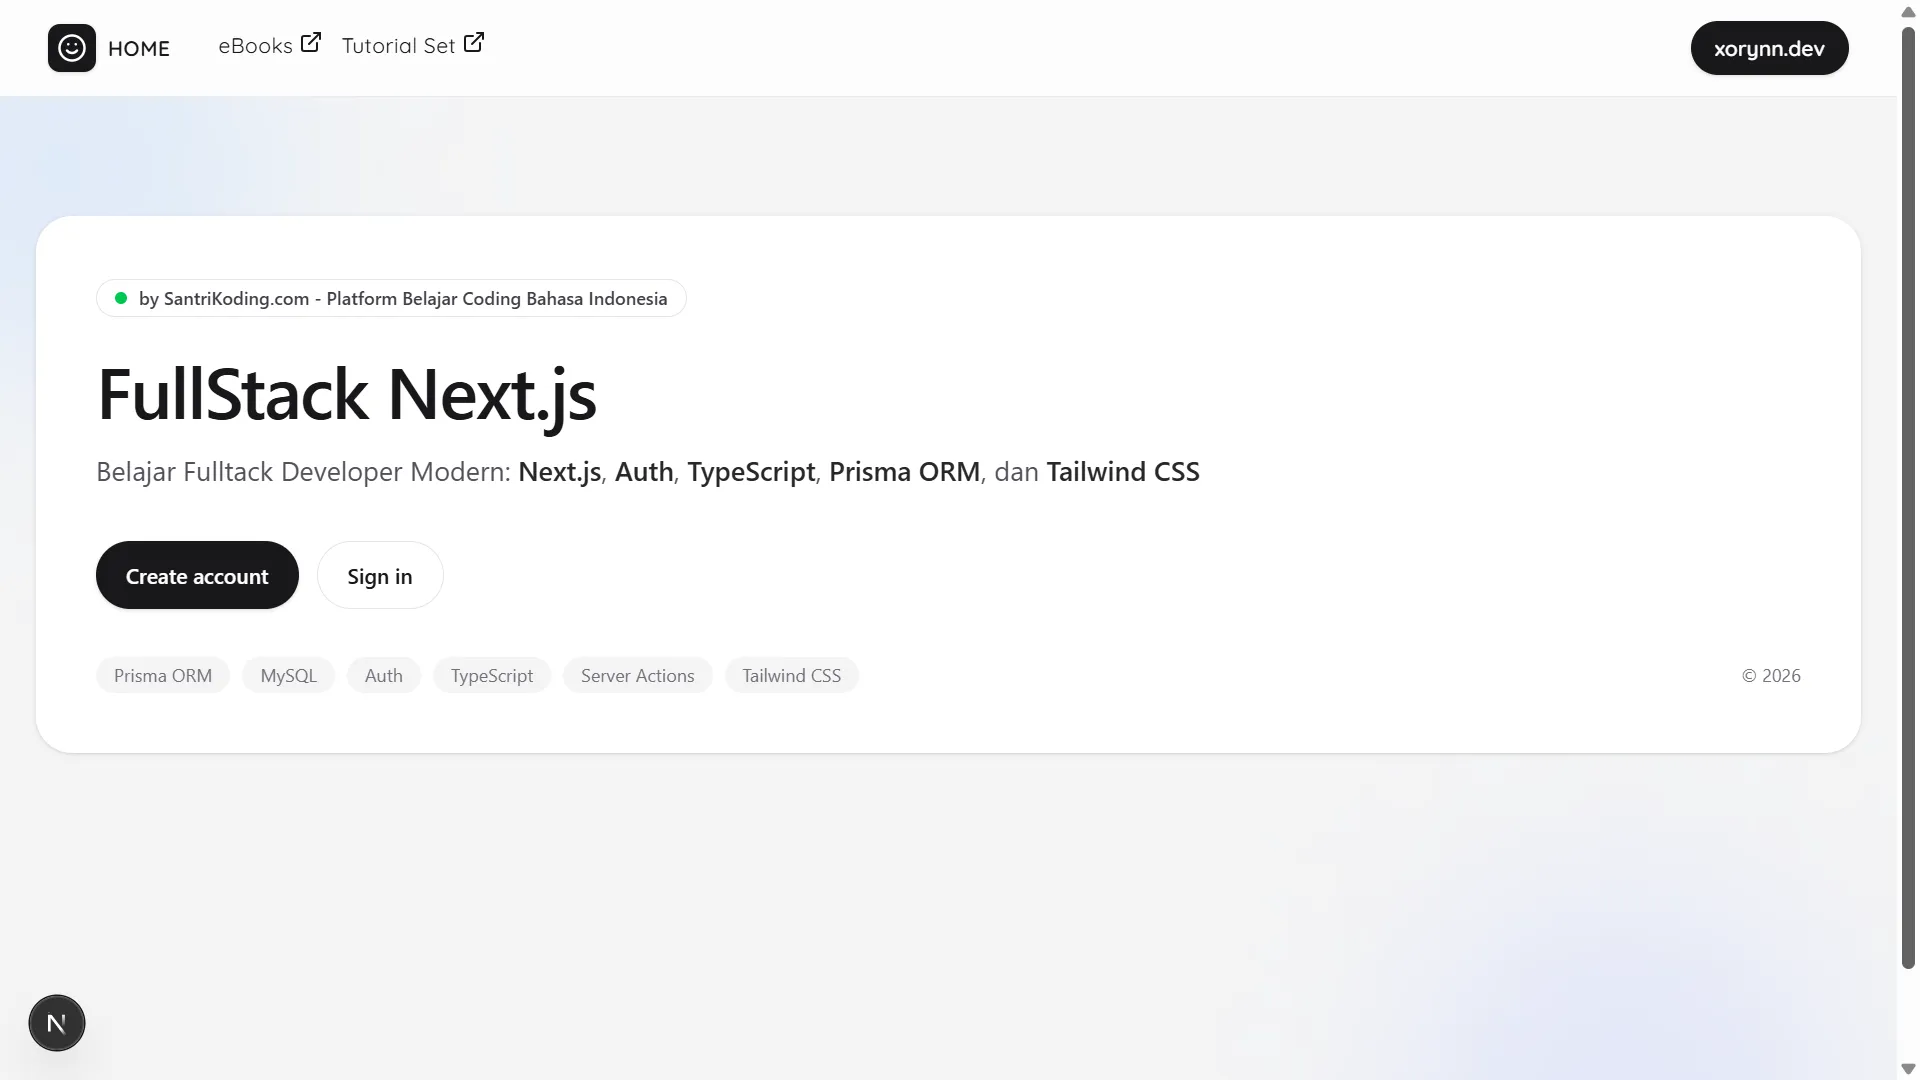This screenshot has width=1920, height=1080.
Task: Click the FullStack Next.js heading
Action: pos(347,394)
